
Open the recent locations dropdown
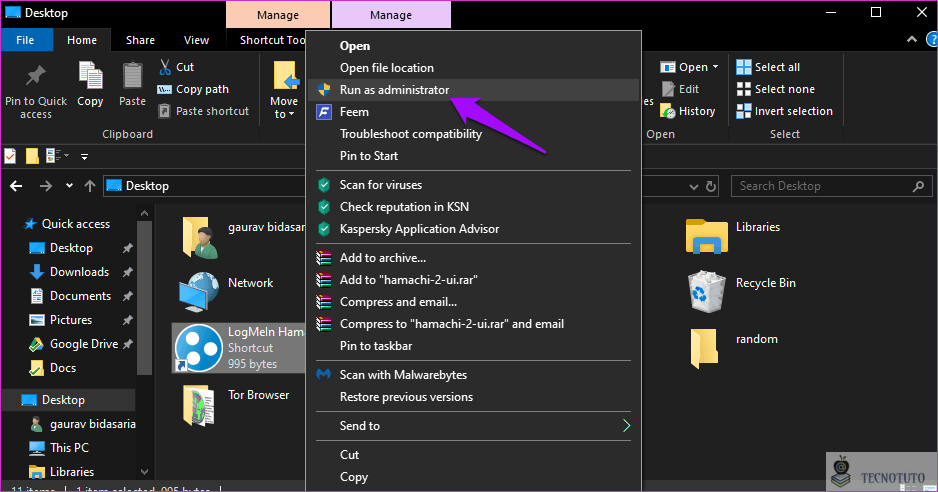coord(69,186)
